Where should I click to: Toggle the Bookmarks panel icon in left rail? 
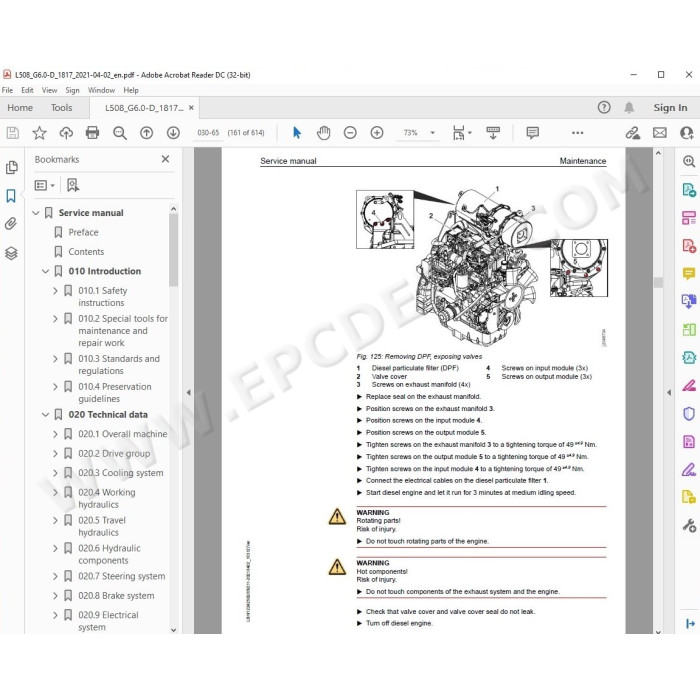(x=11, y=196)
